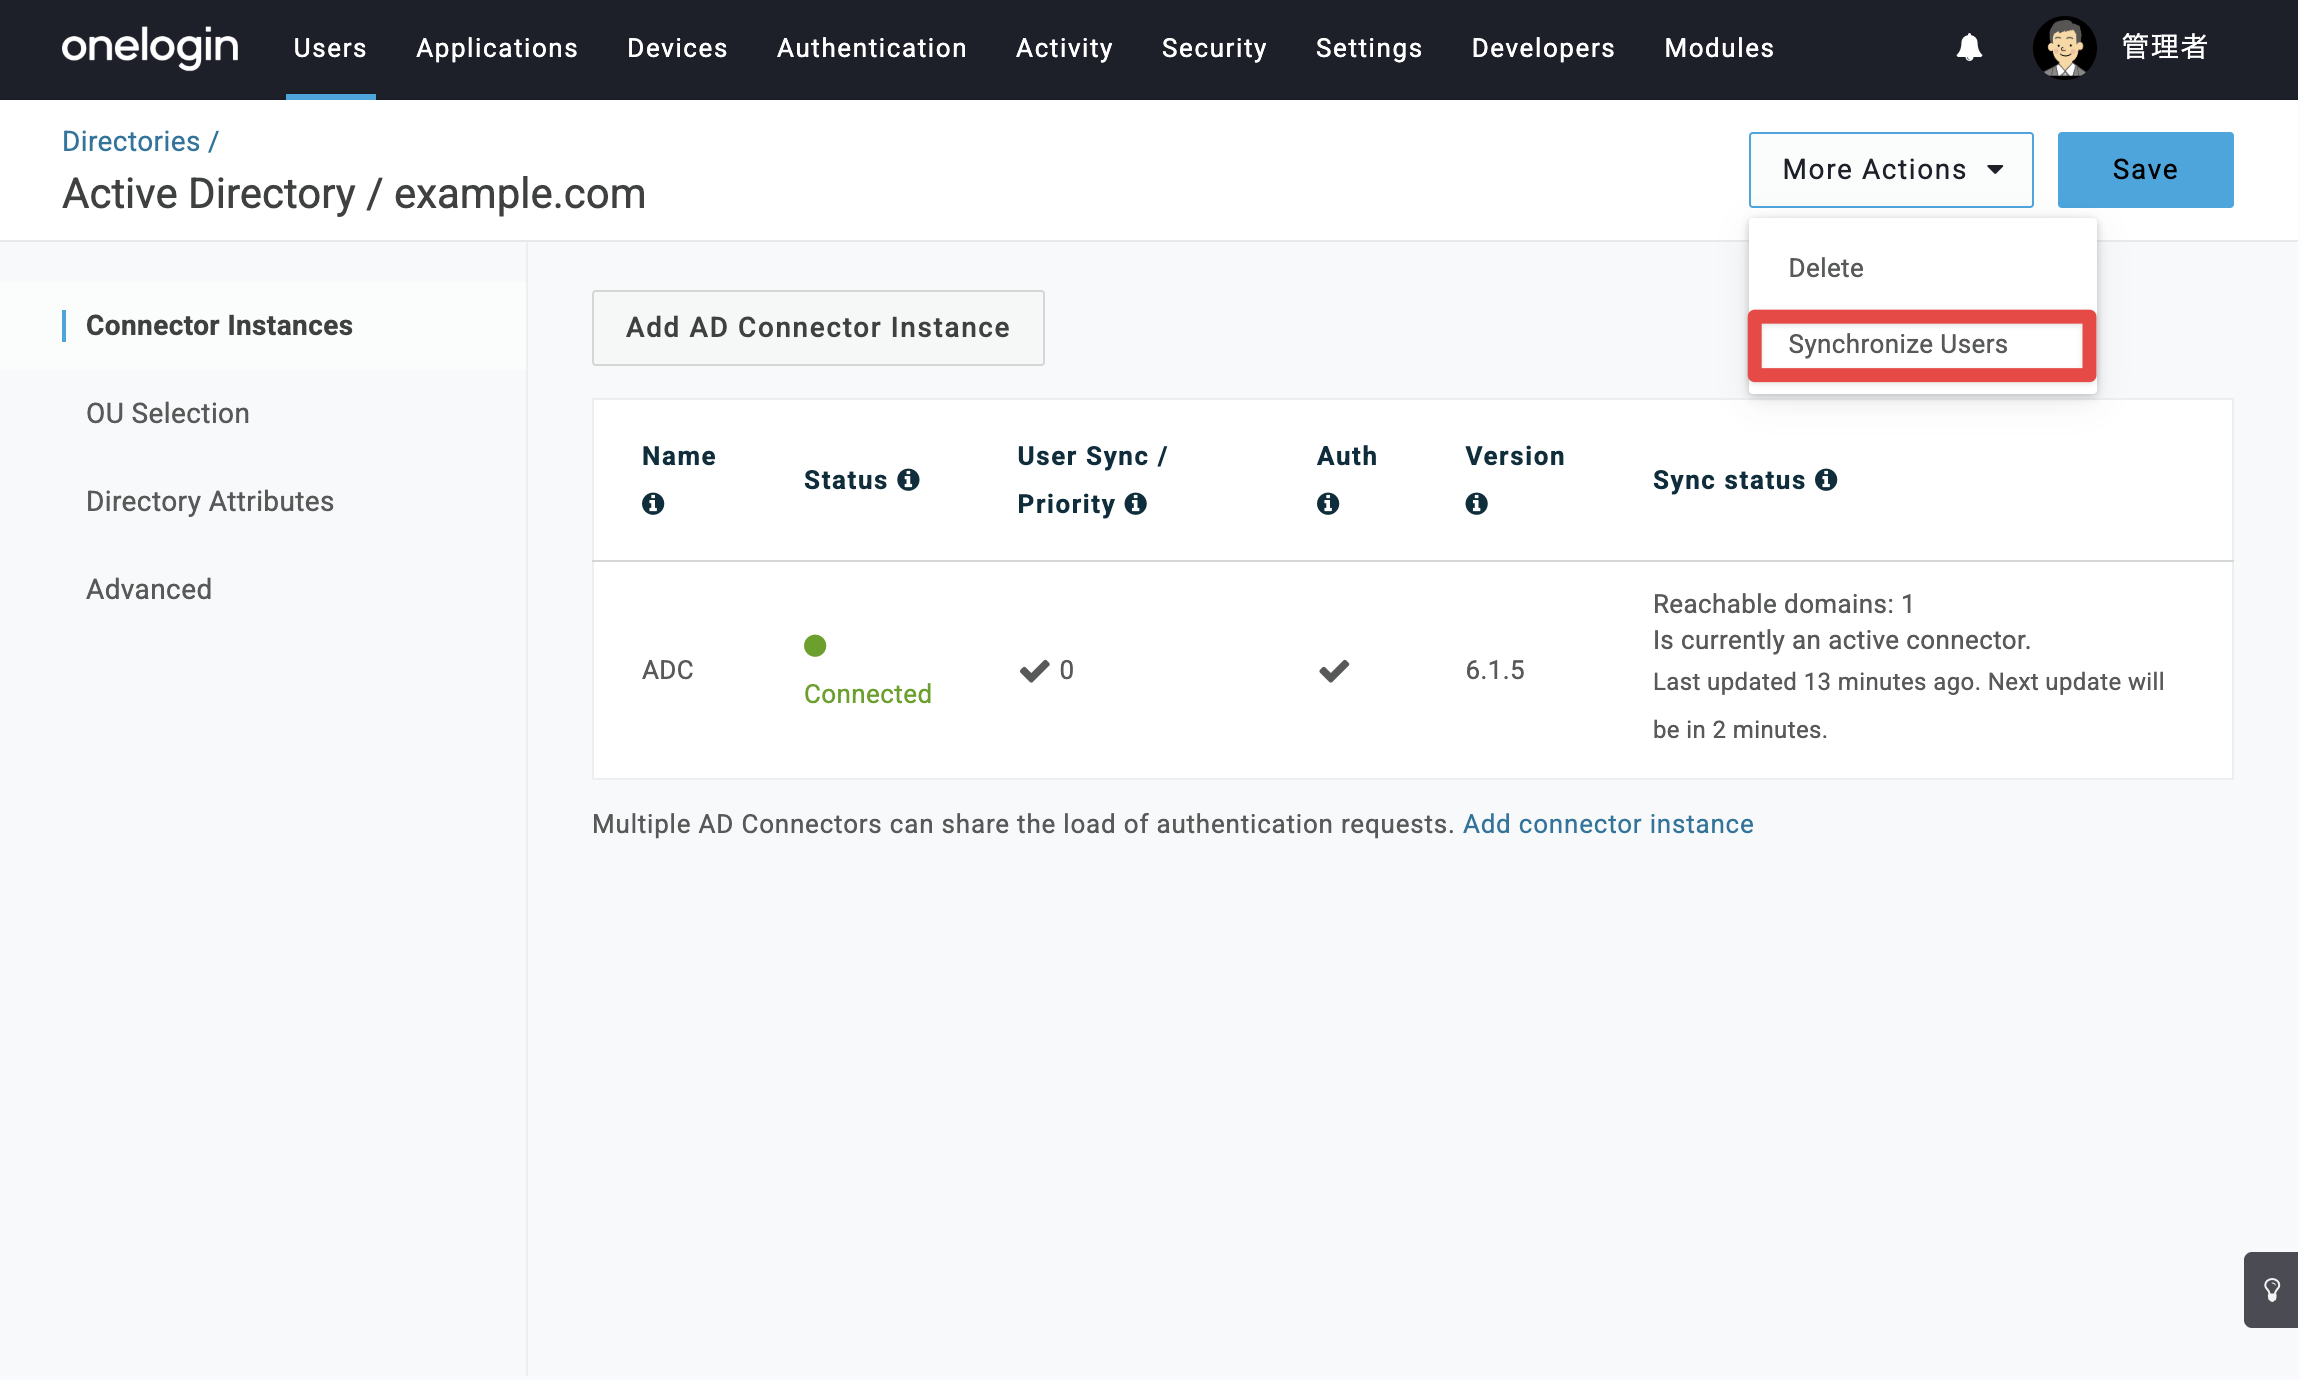
Task: Show info for the Version column
Action: pyautogui.click(x=1476, y=504)
